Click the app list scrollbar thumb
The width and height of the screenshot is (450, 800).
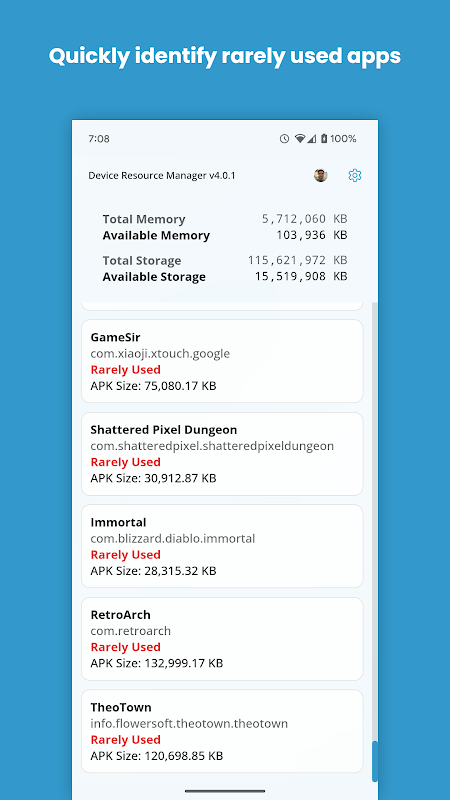pos(375,761)
